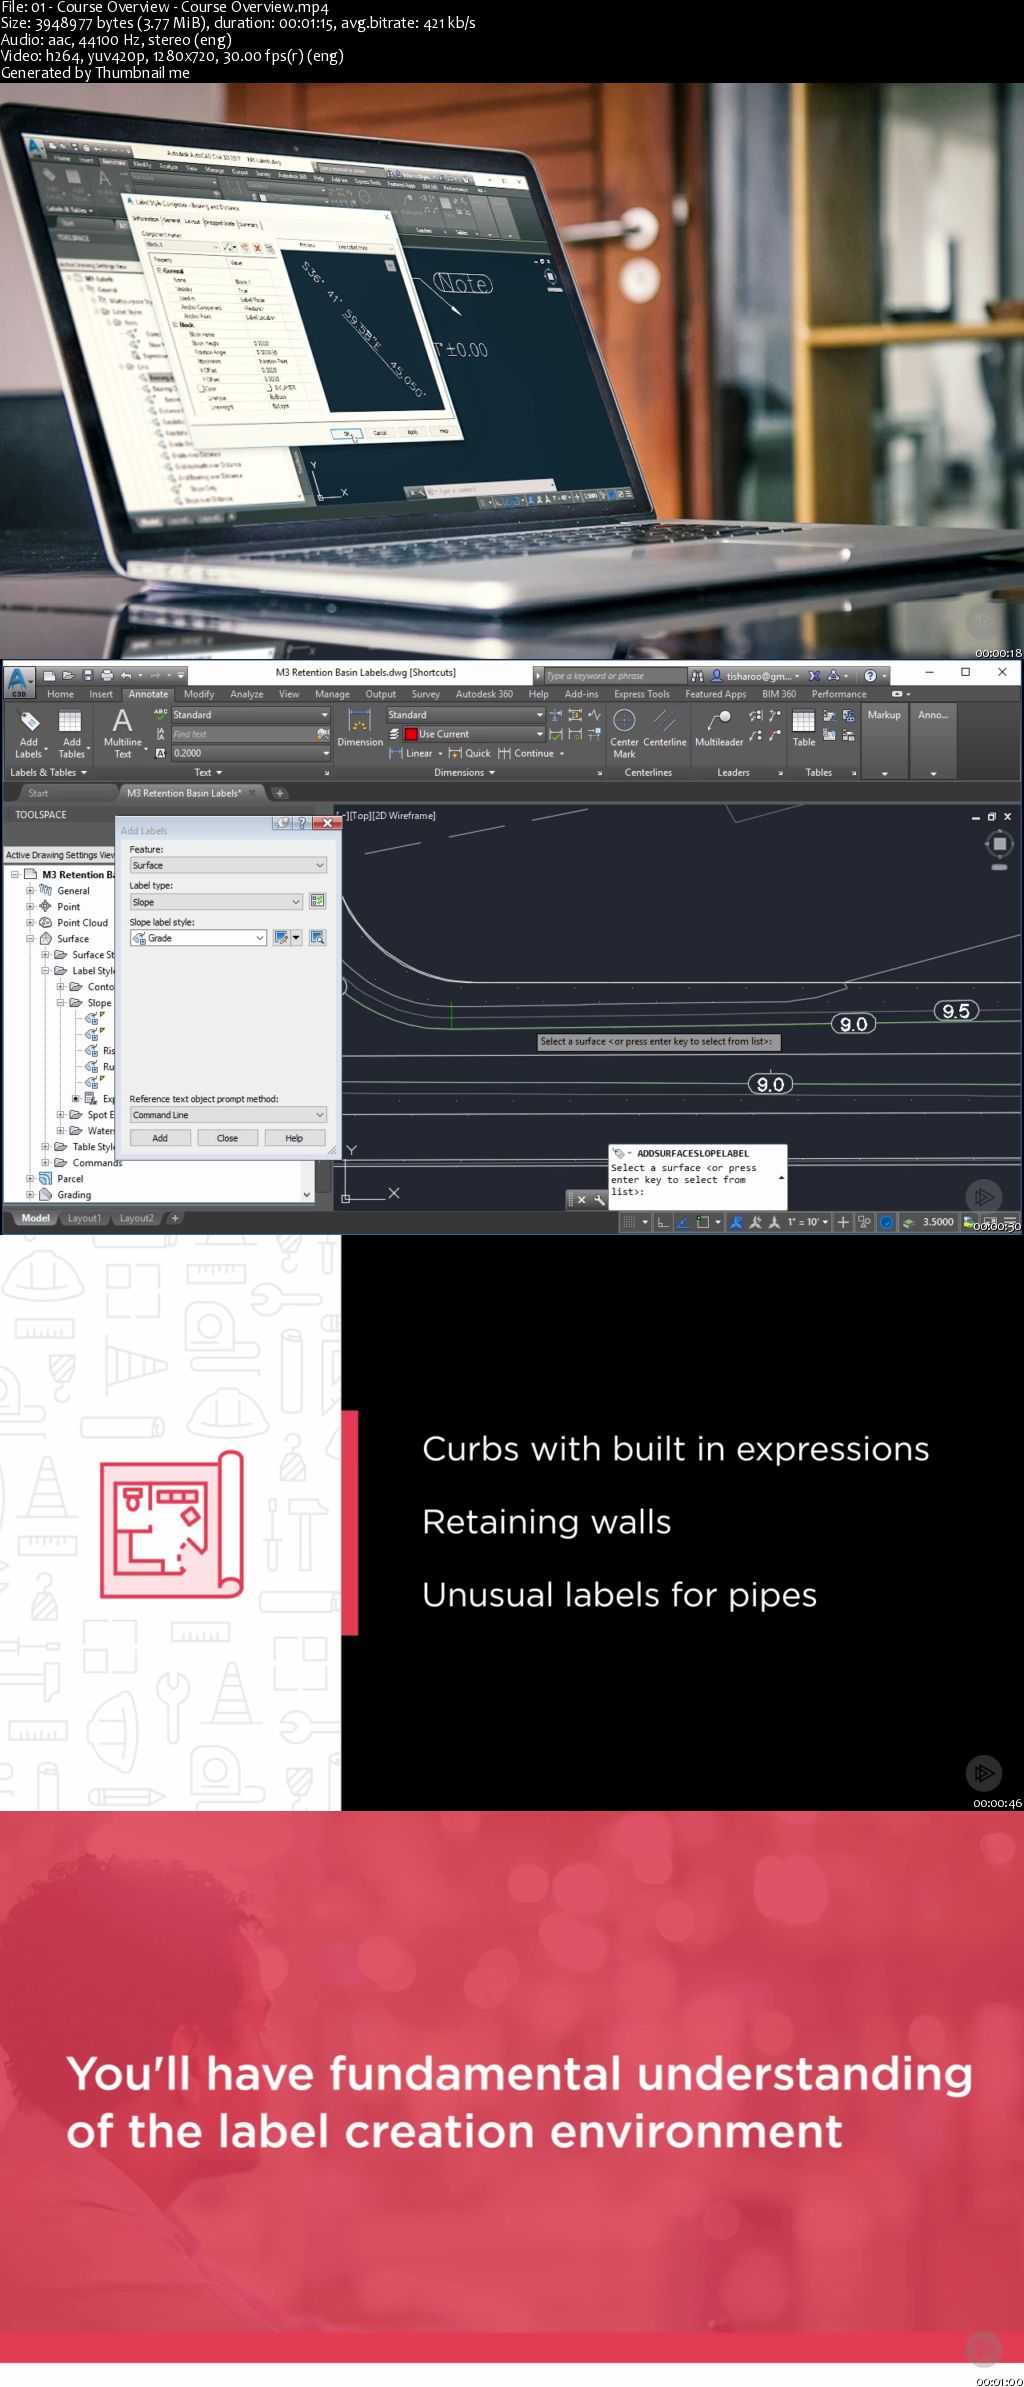The width and height of the screenshot is (1024, 2387).
Task: Click the Find text input field
Action: click(242, 734)
